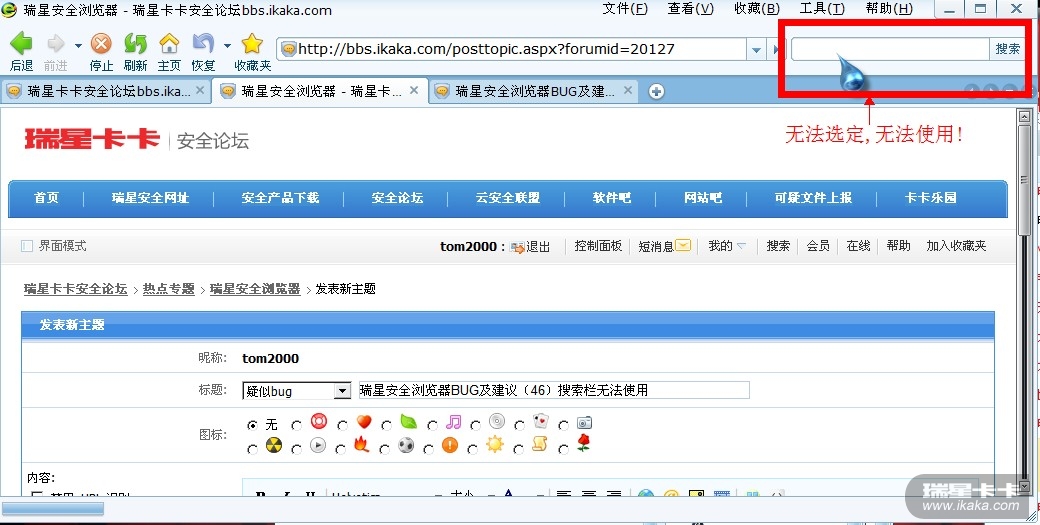Select the play button icon radio button
Image resolution: width=1040 pixels, height=525 pixels.
coord(296,449)
